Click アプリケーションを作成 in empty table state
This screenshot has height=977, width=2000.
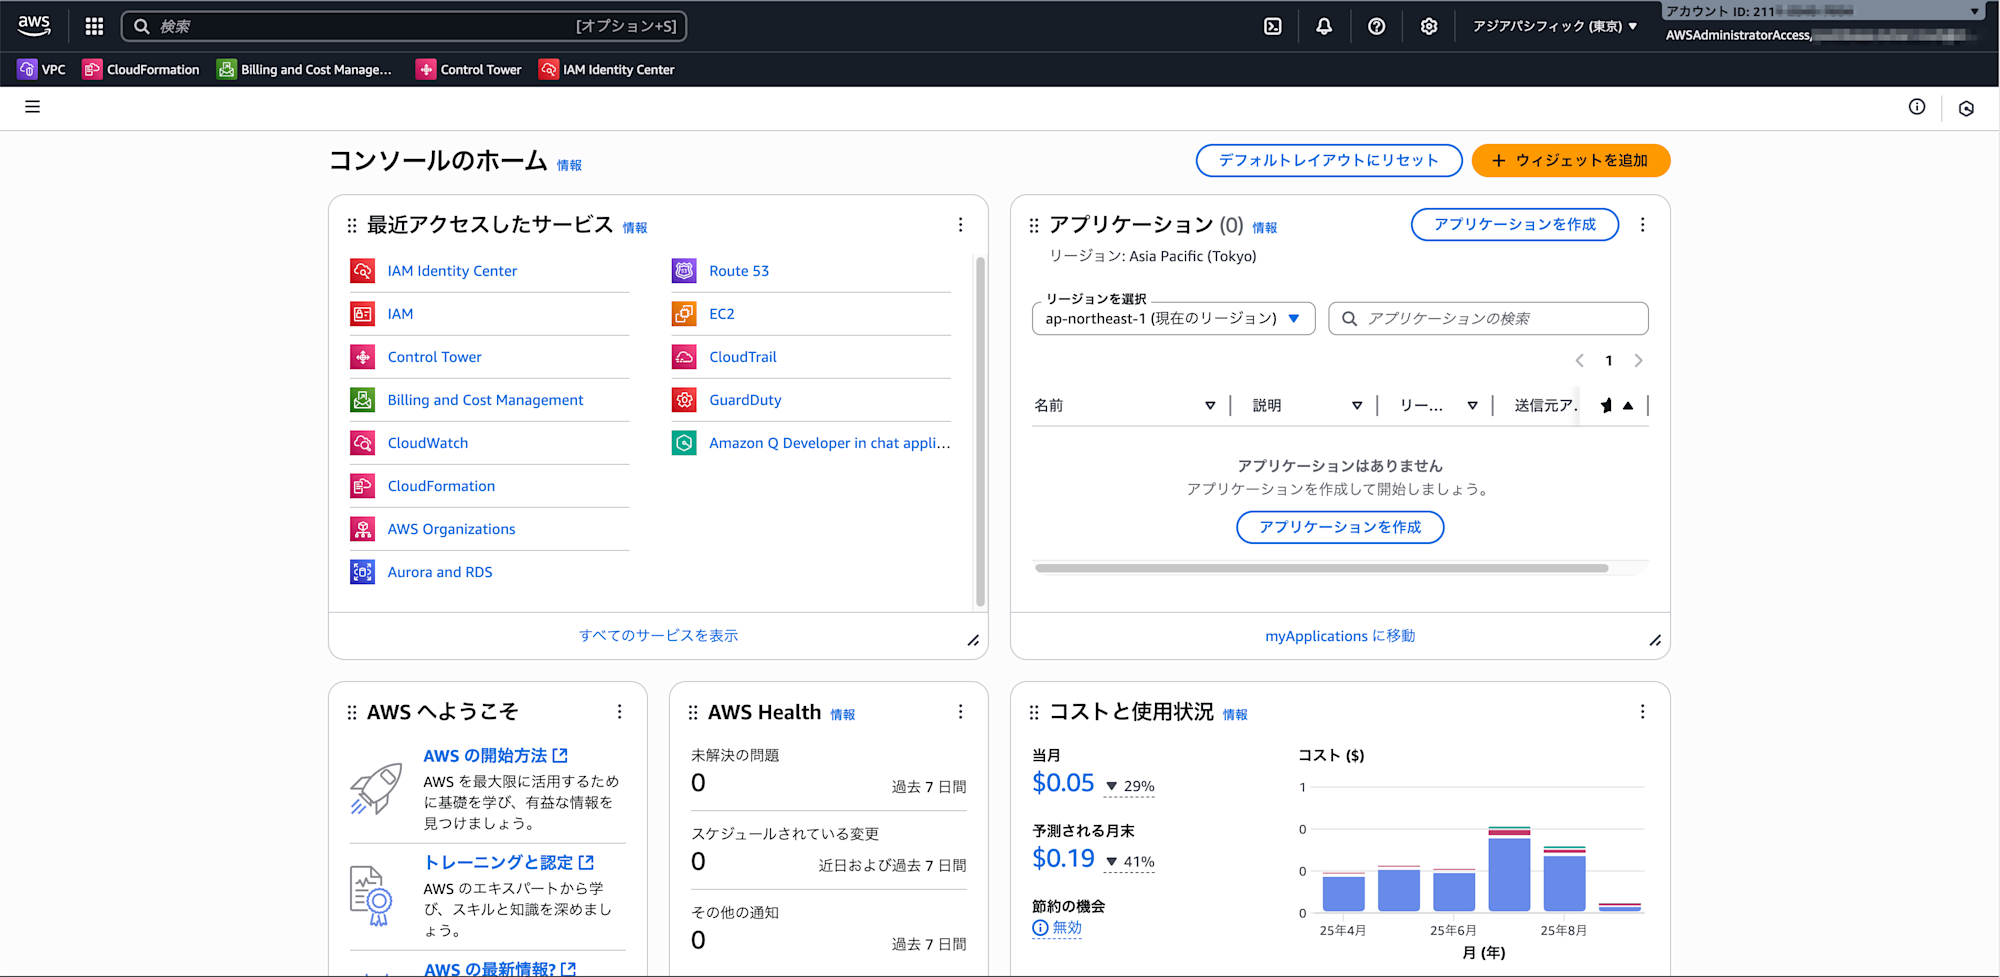pyautogui.click(x=1340, y=527)
